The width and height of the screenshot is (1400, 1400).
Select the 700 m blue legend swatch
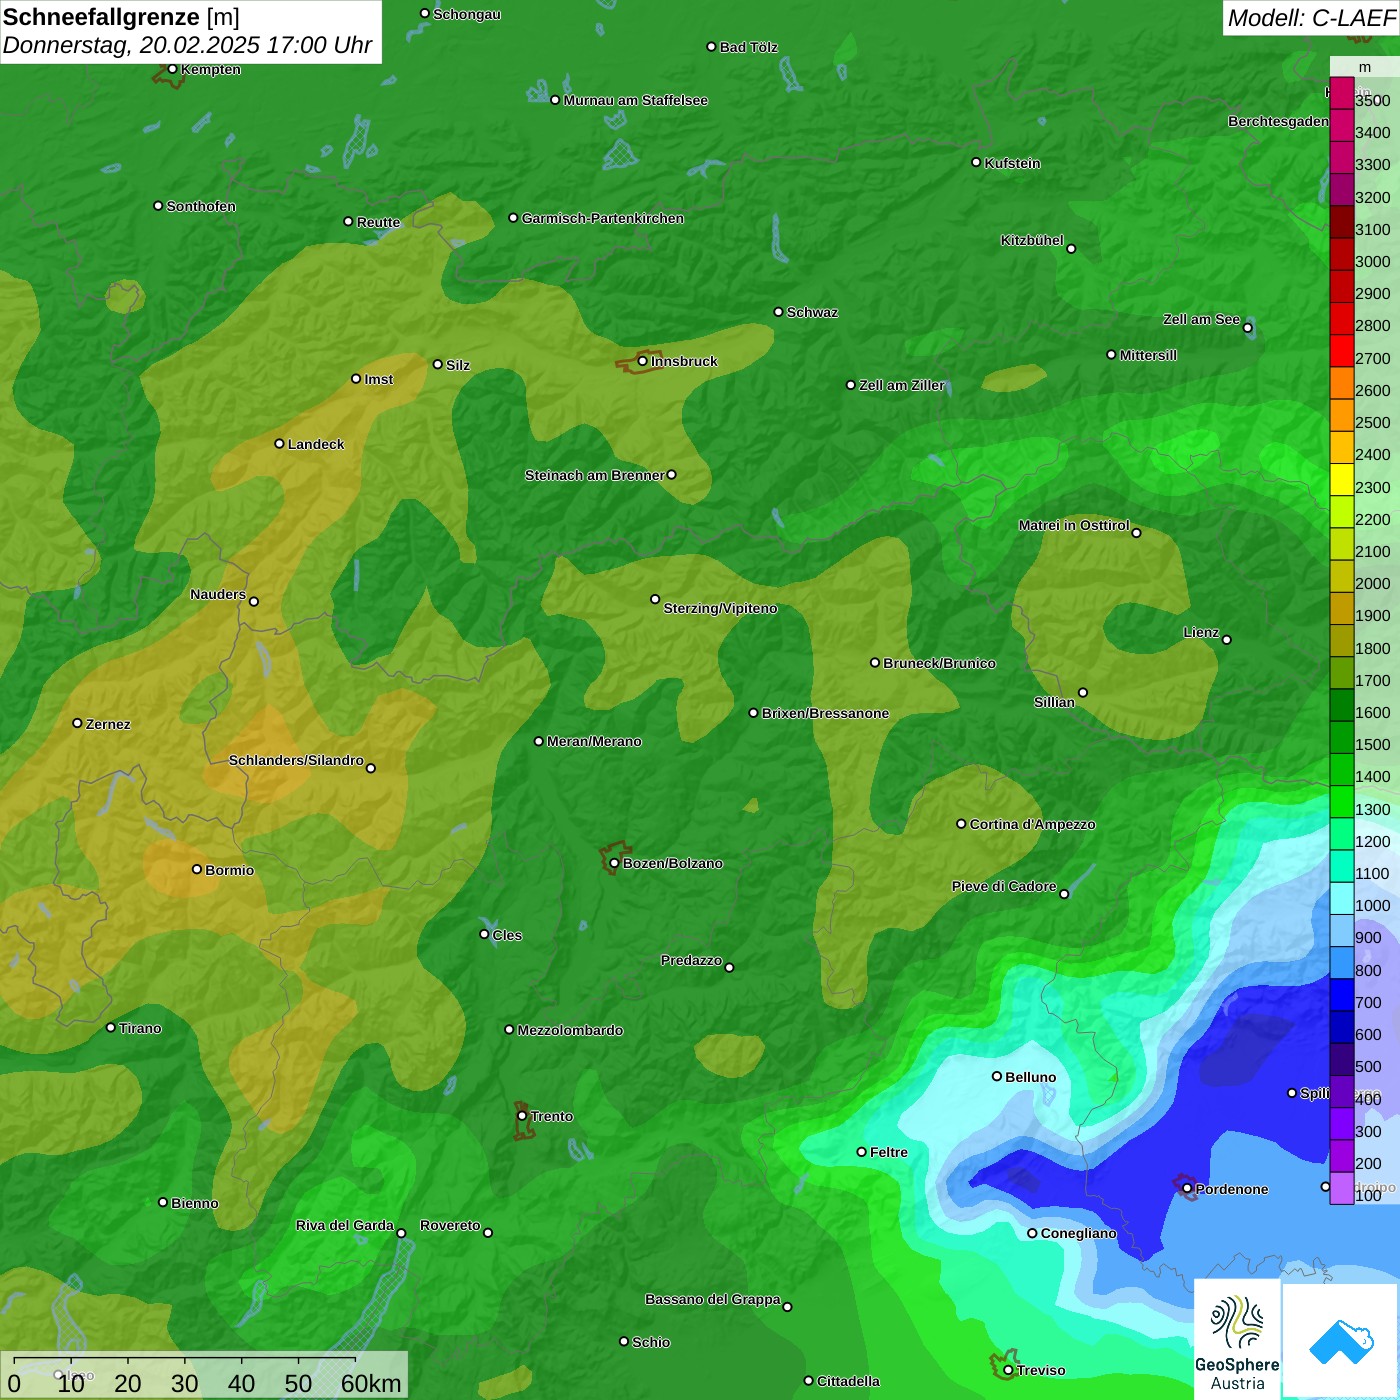(x=1342, y=995)
